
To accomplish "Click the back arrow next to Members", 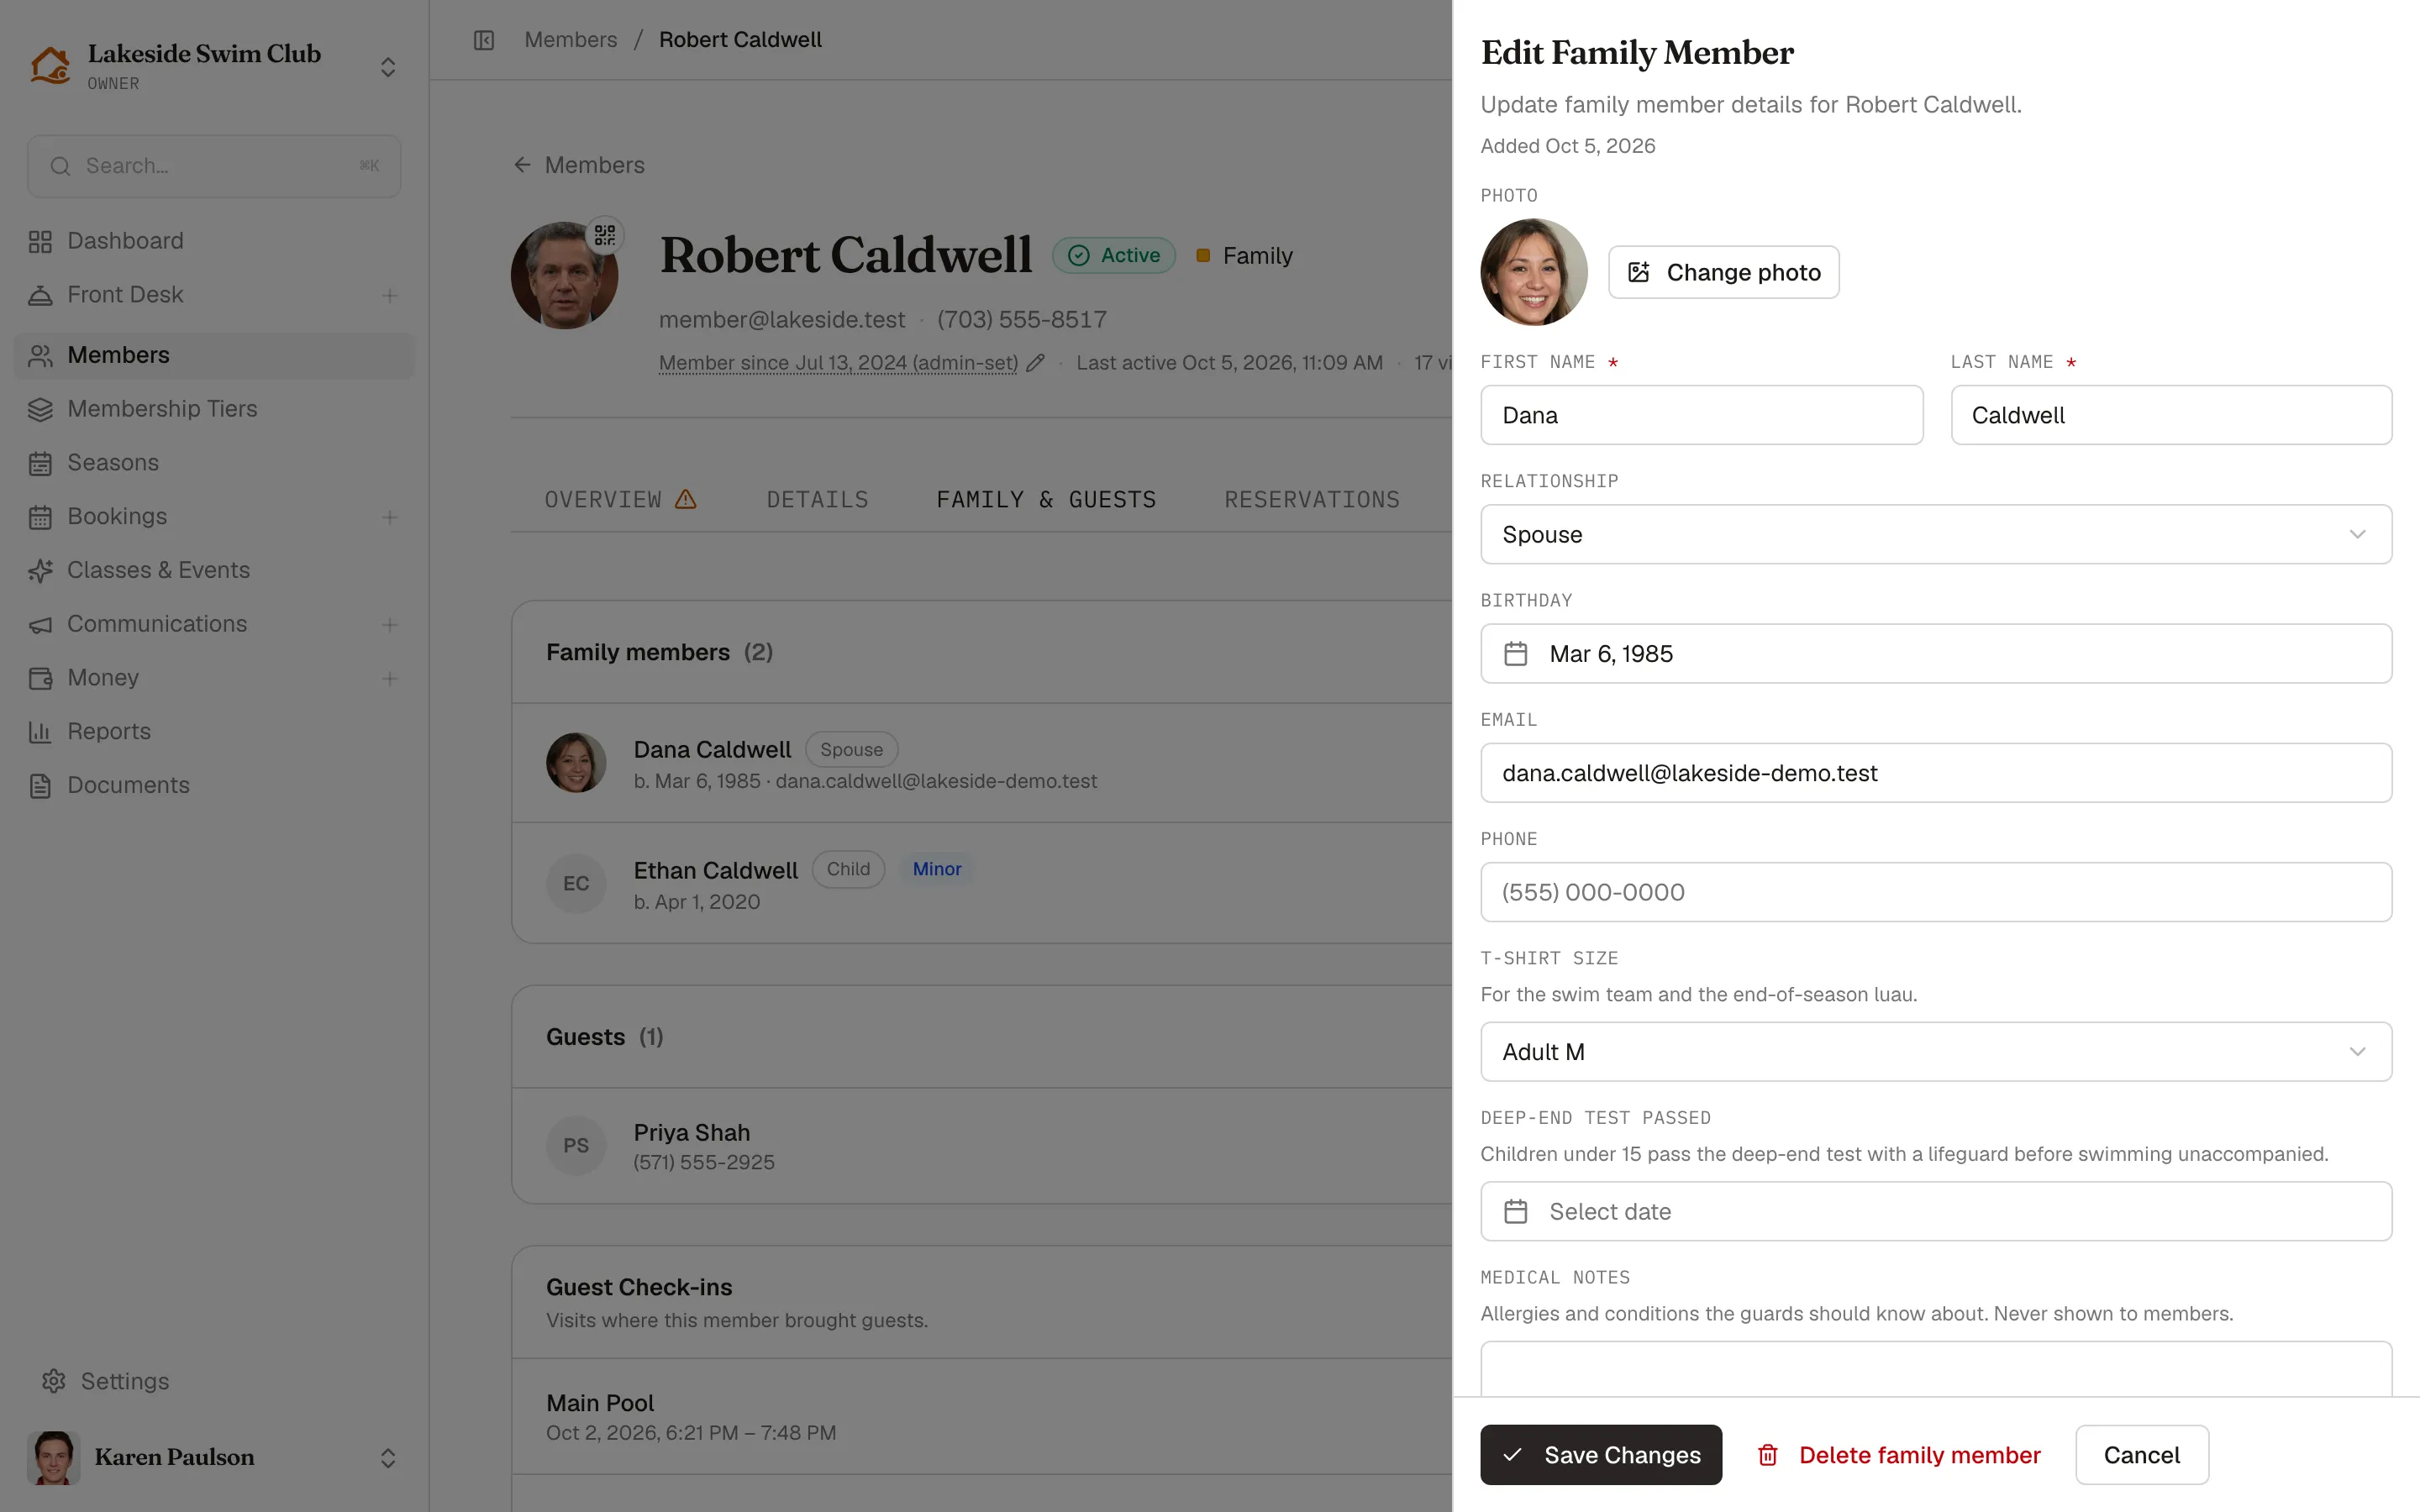I will click(x=522, y=165).
